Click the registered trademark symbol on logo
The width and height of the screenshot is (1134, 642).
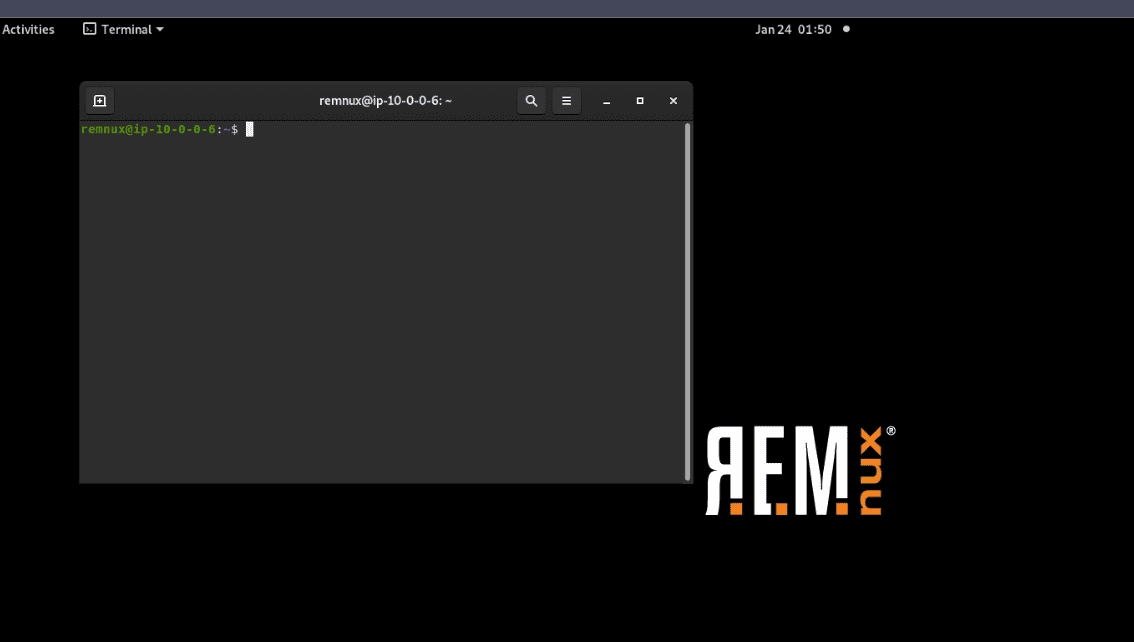point(891,431)
